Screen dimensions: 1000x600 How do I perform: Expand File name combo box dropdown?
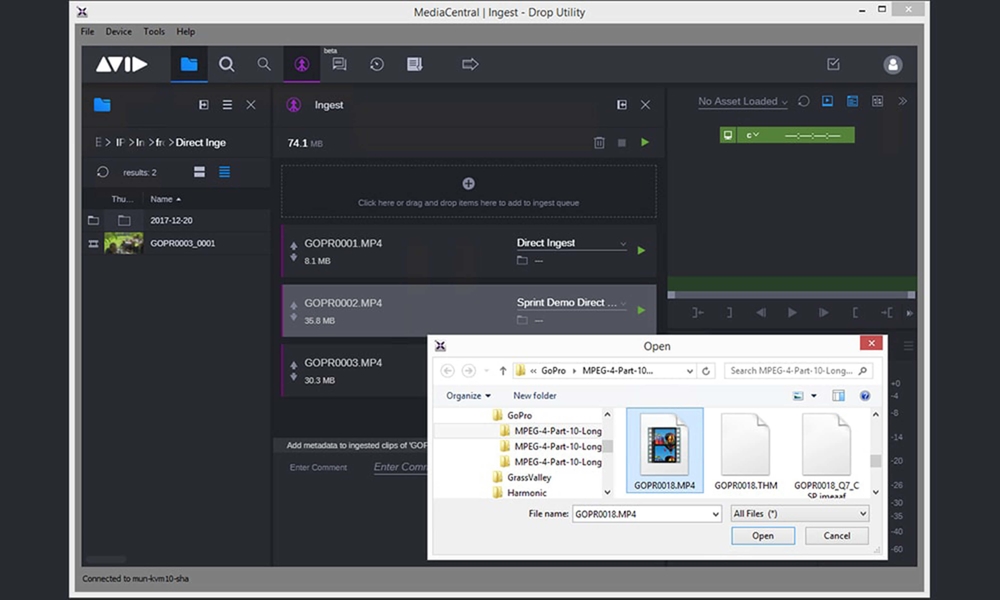(x=715, y=514)
